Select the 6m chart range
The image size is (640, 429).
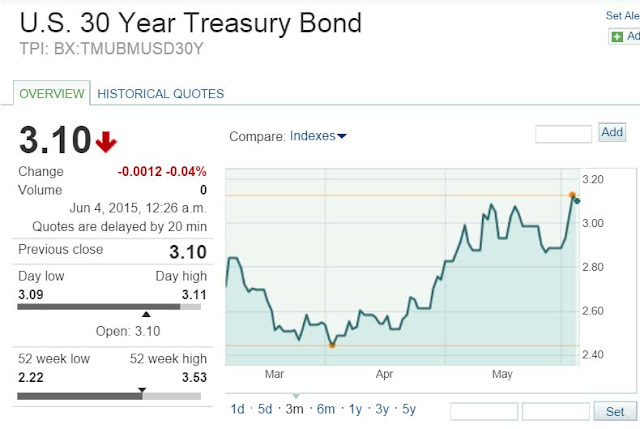[326, 409]
